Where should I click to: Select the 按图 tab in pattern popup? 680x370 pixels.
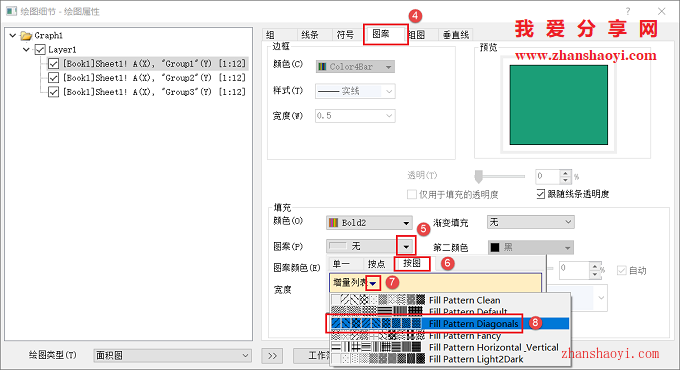412,263
